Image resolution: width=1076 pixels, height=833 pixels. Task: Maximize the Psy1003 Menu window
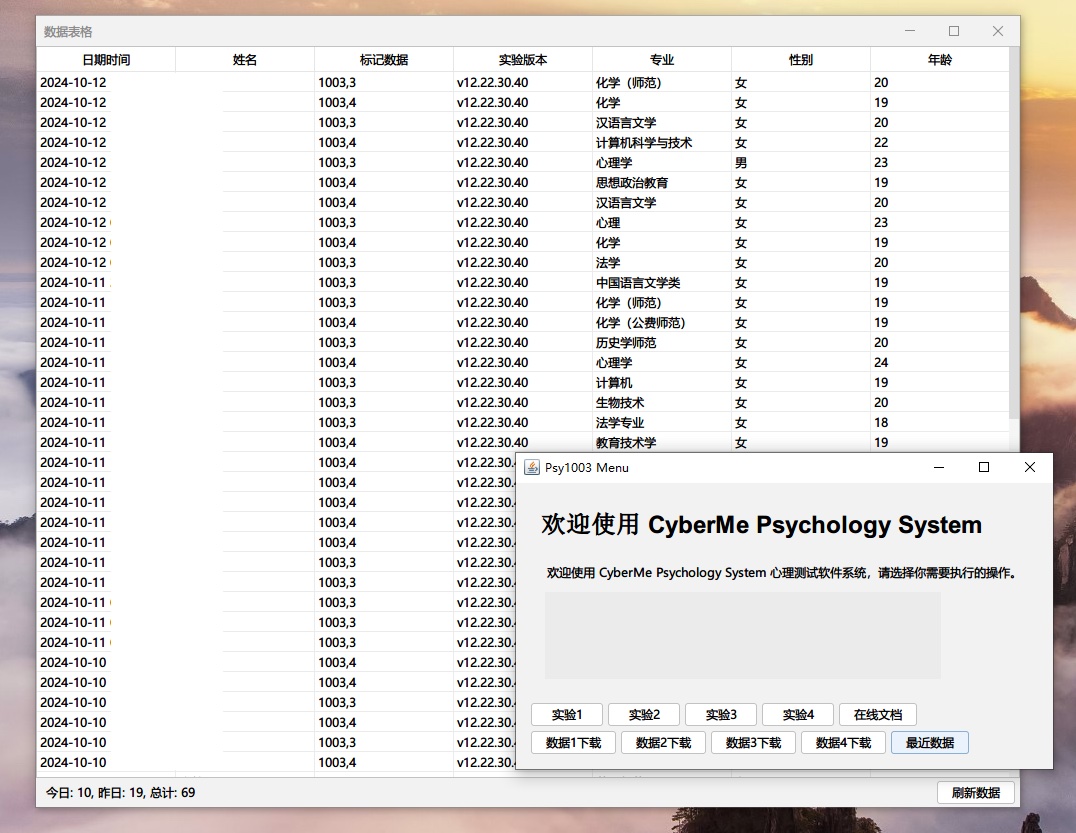pos(984,467)
